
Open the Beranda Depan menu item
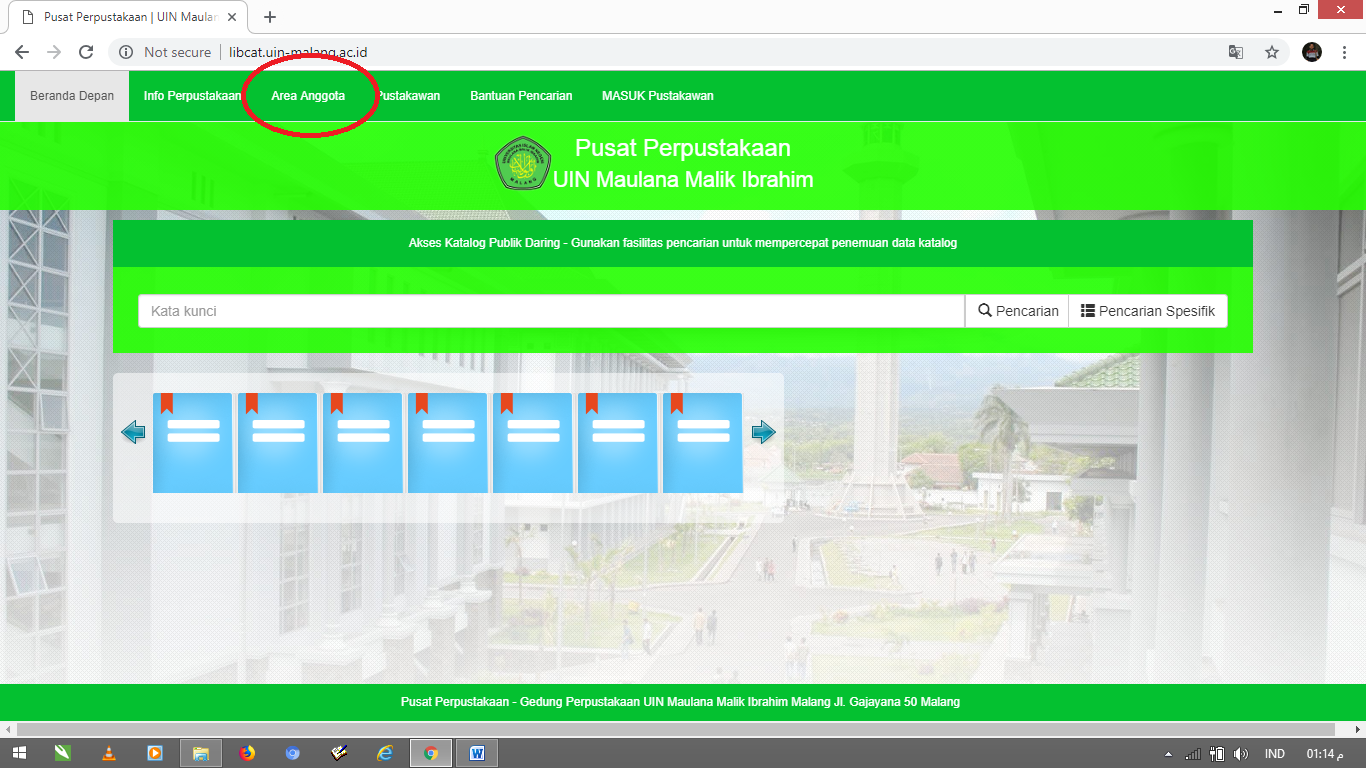72,96
